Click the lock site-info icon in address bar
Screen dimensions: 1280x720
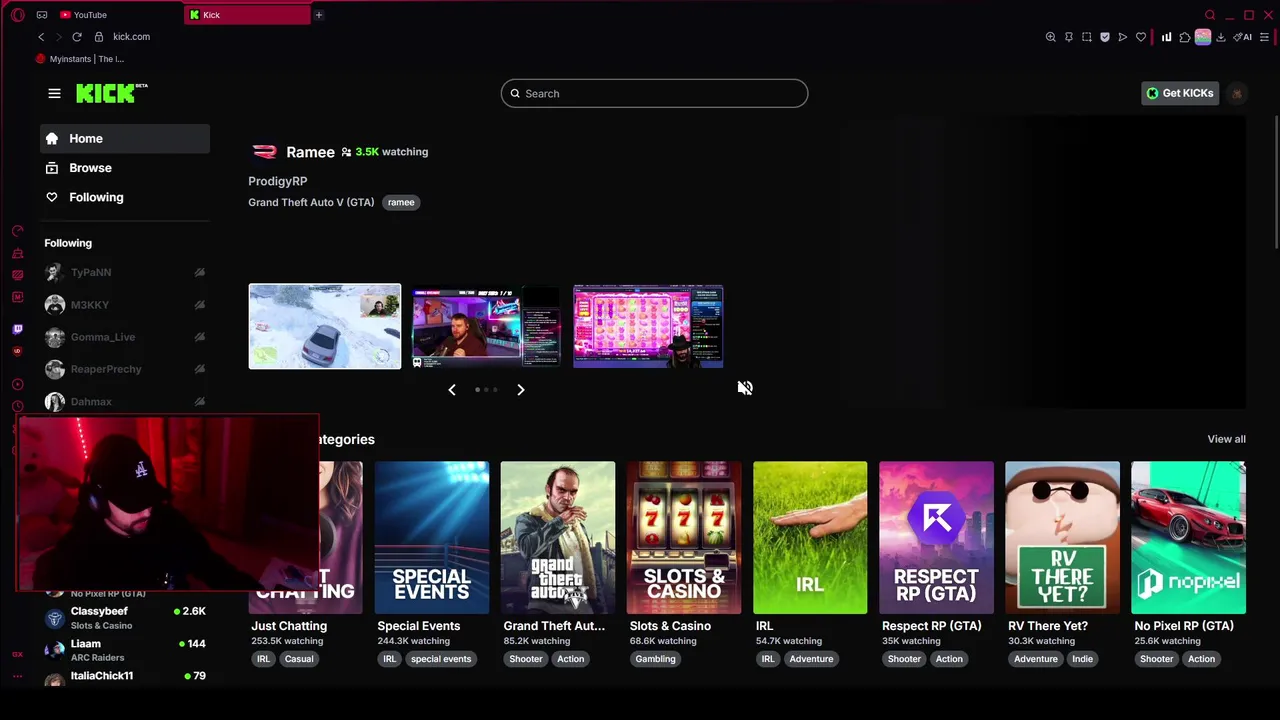pos(98,37)
